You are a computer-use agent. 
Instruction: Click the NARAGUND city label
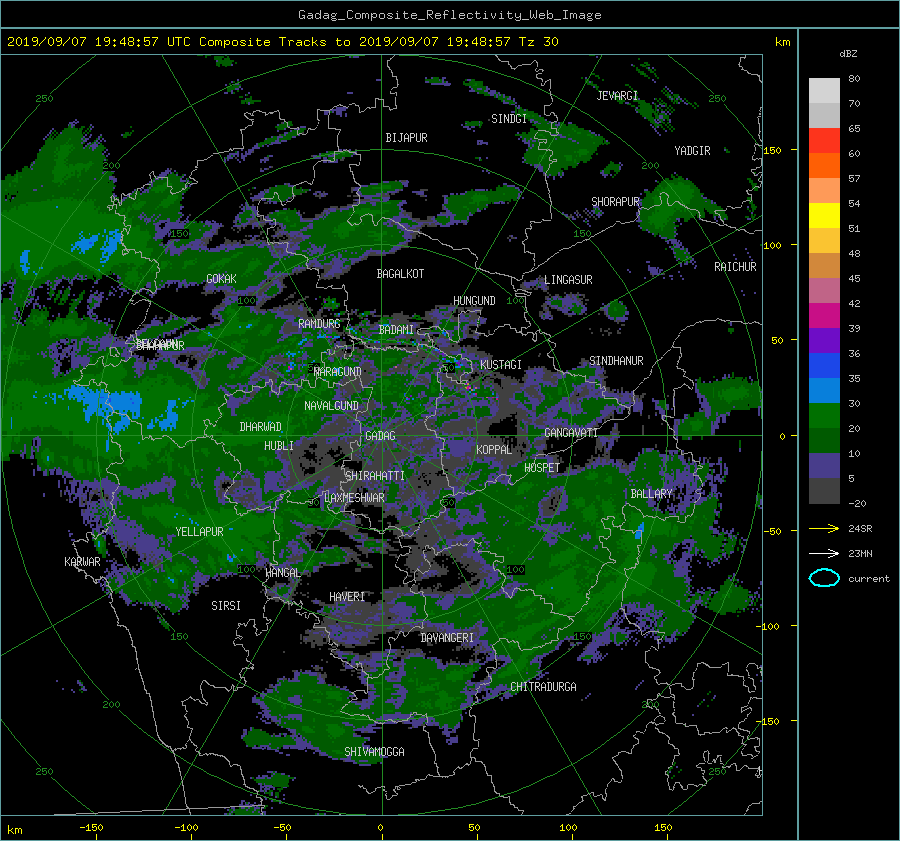click(338, 372)
